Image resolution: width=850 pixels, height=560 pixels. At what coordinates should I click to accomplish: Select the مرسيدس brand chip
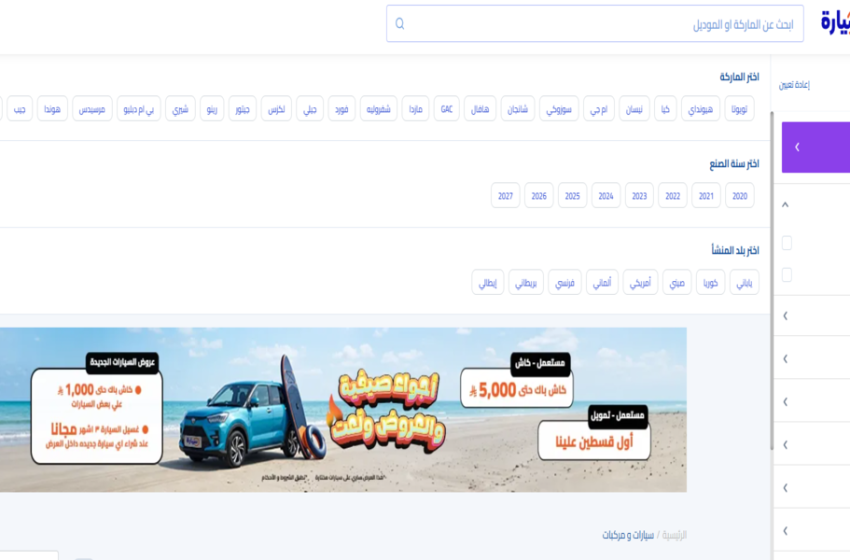[92, 109]
